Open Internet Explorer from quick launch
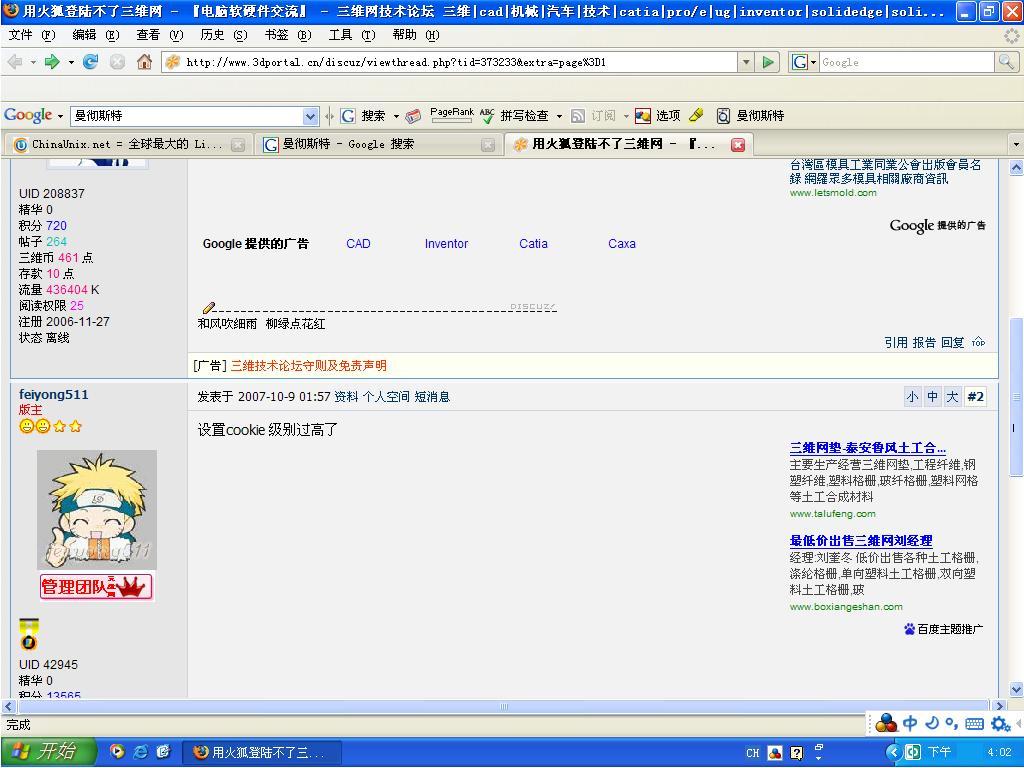Image resolution: width=1024 pixels, height=768 pixels. pos(140,752)
